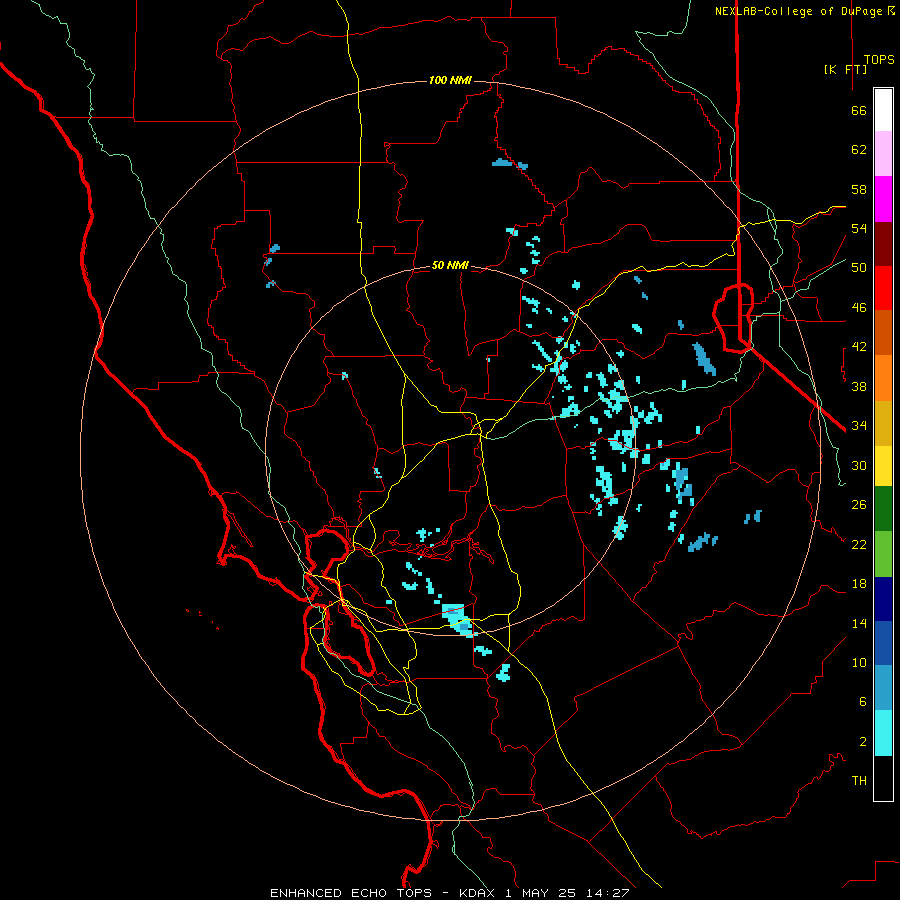Viewport: 900px width, 900px height.
Task: Click the [K FT] units label
Action: tap(845, 69)
